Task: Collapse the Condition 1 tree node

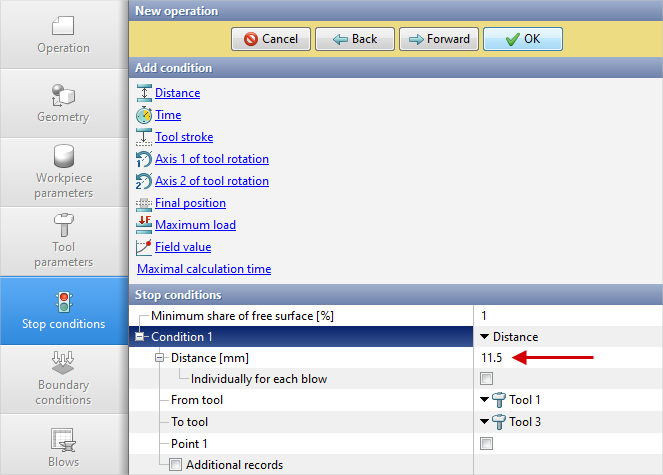Action: click(141, 337)
